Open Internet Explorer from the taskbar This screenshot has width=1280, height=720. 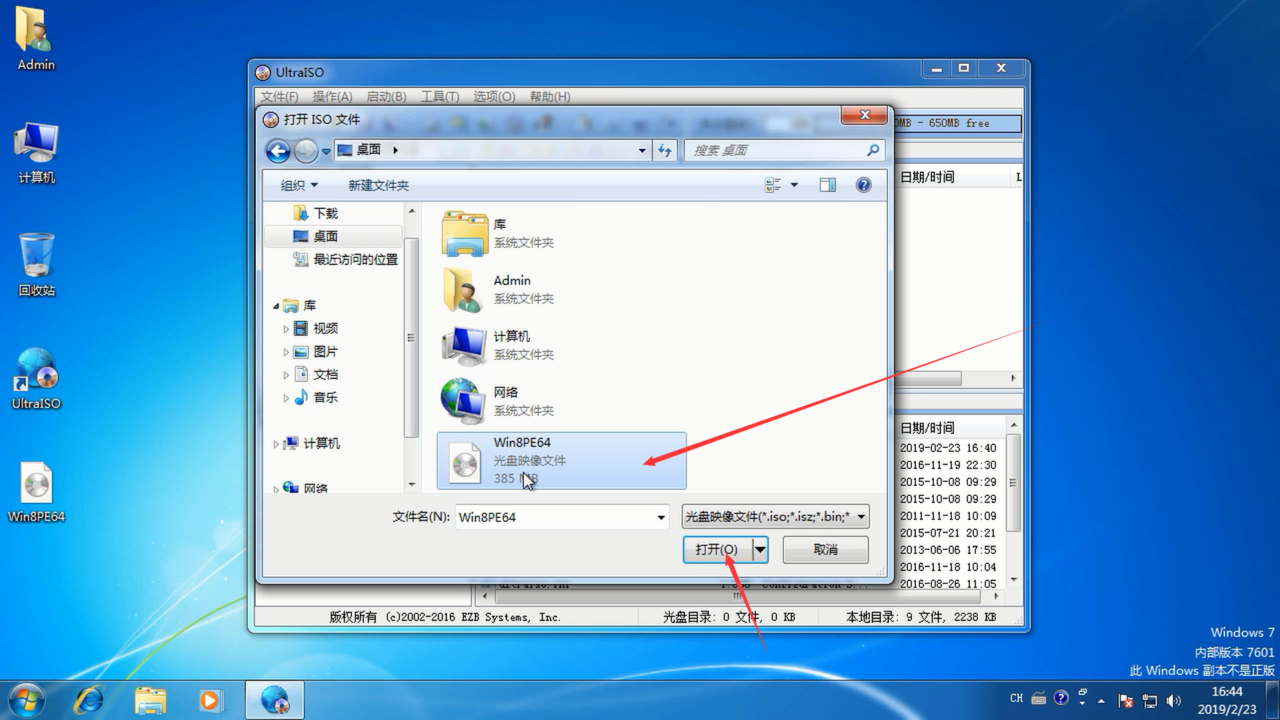90,699
